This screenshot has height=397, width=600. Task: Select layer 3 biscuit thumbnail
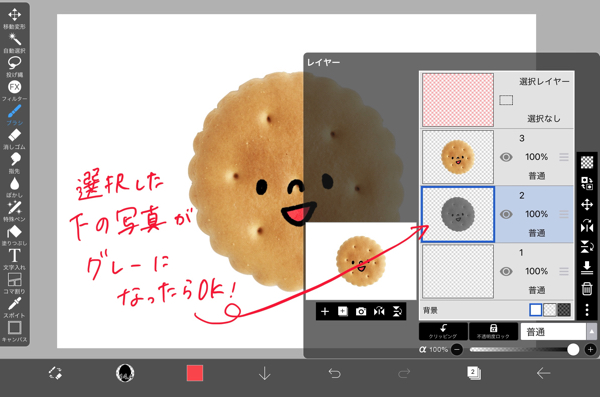pyautogui.click(x=458, y=157)
